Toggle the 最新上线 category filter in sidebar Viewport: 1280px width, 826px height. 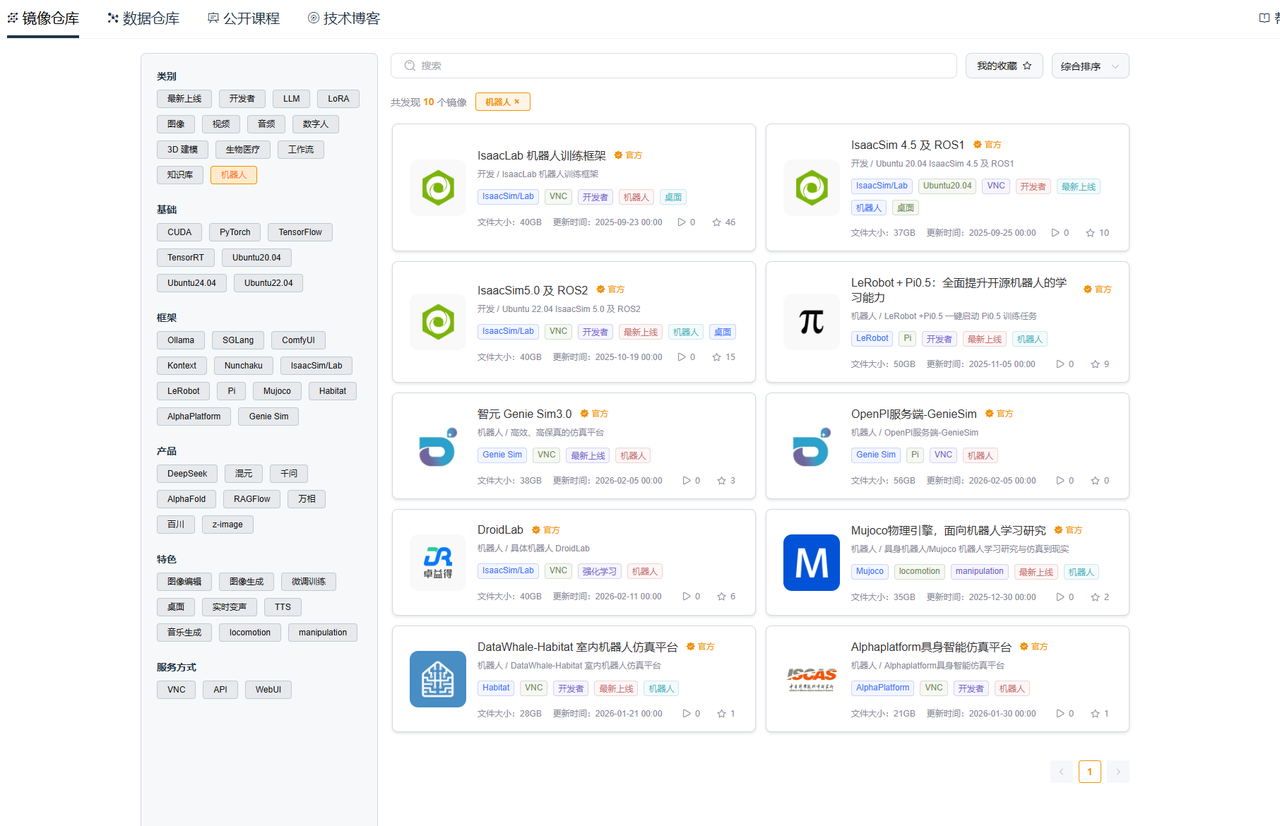(184, 99)
